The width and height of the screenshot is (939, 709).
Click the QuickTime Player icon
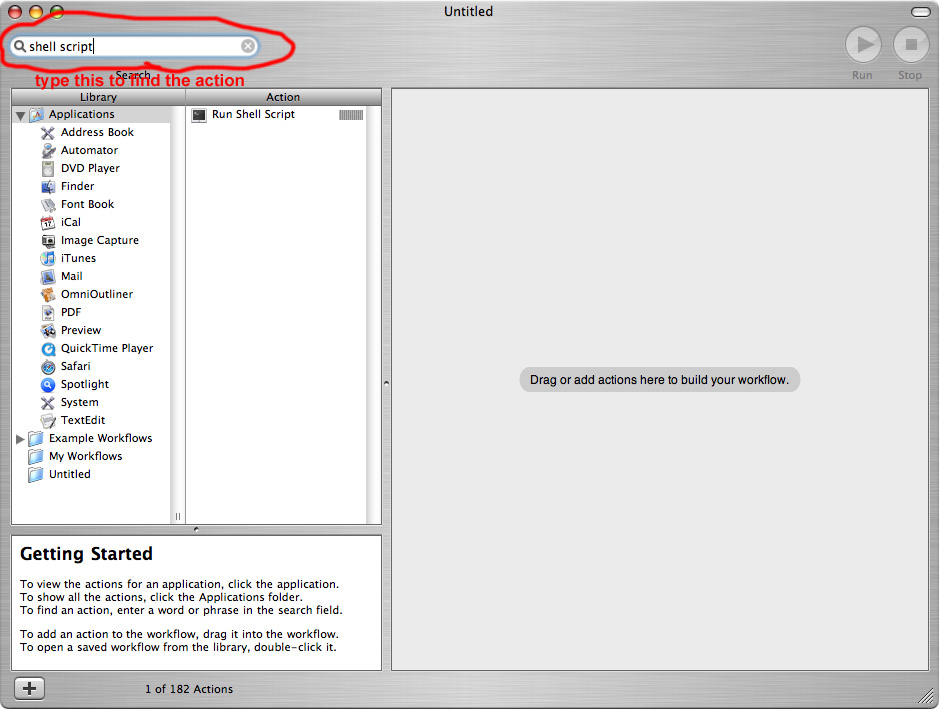pos(48,349)
